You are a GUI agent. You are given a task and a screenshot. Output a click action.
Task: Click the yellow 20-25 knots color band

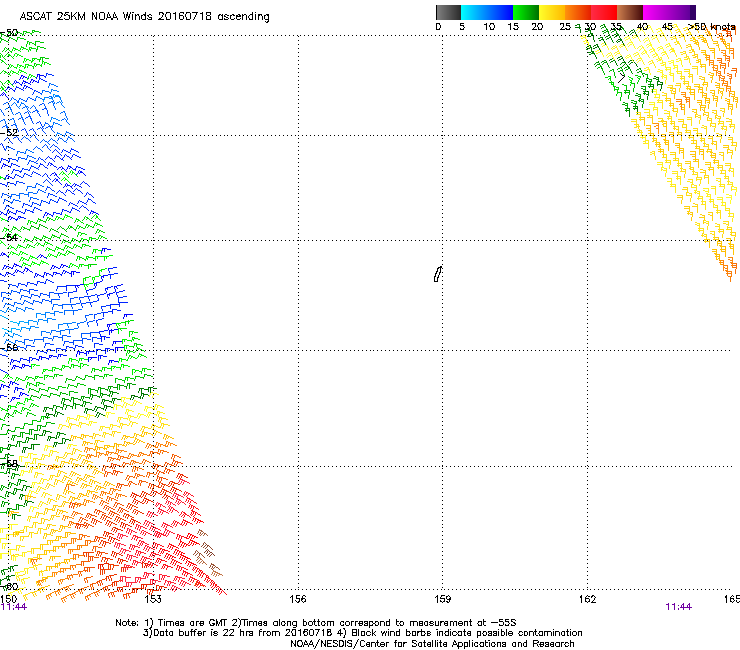pyautogui.click(x=552, y=12)
